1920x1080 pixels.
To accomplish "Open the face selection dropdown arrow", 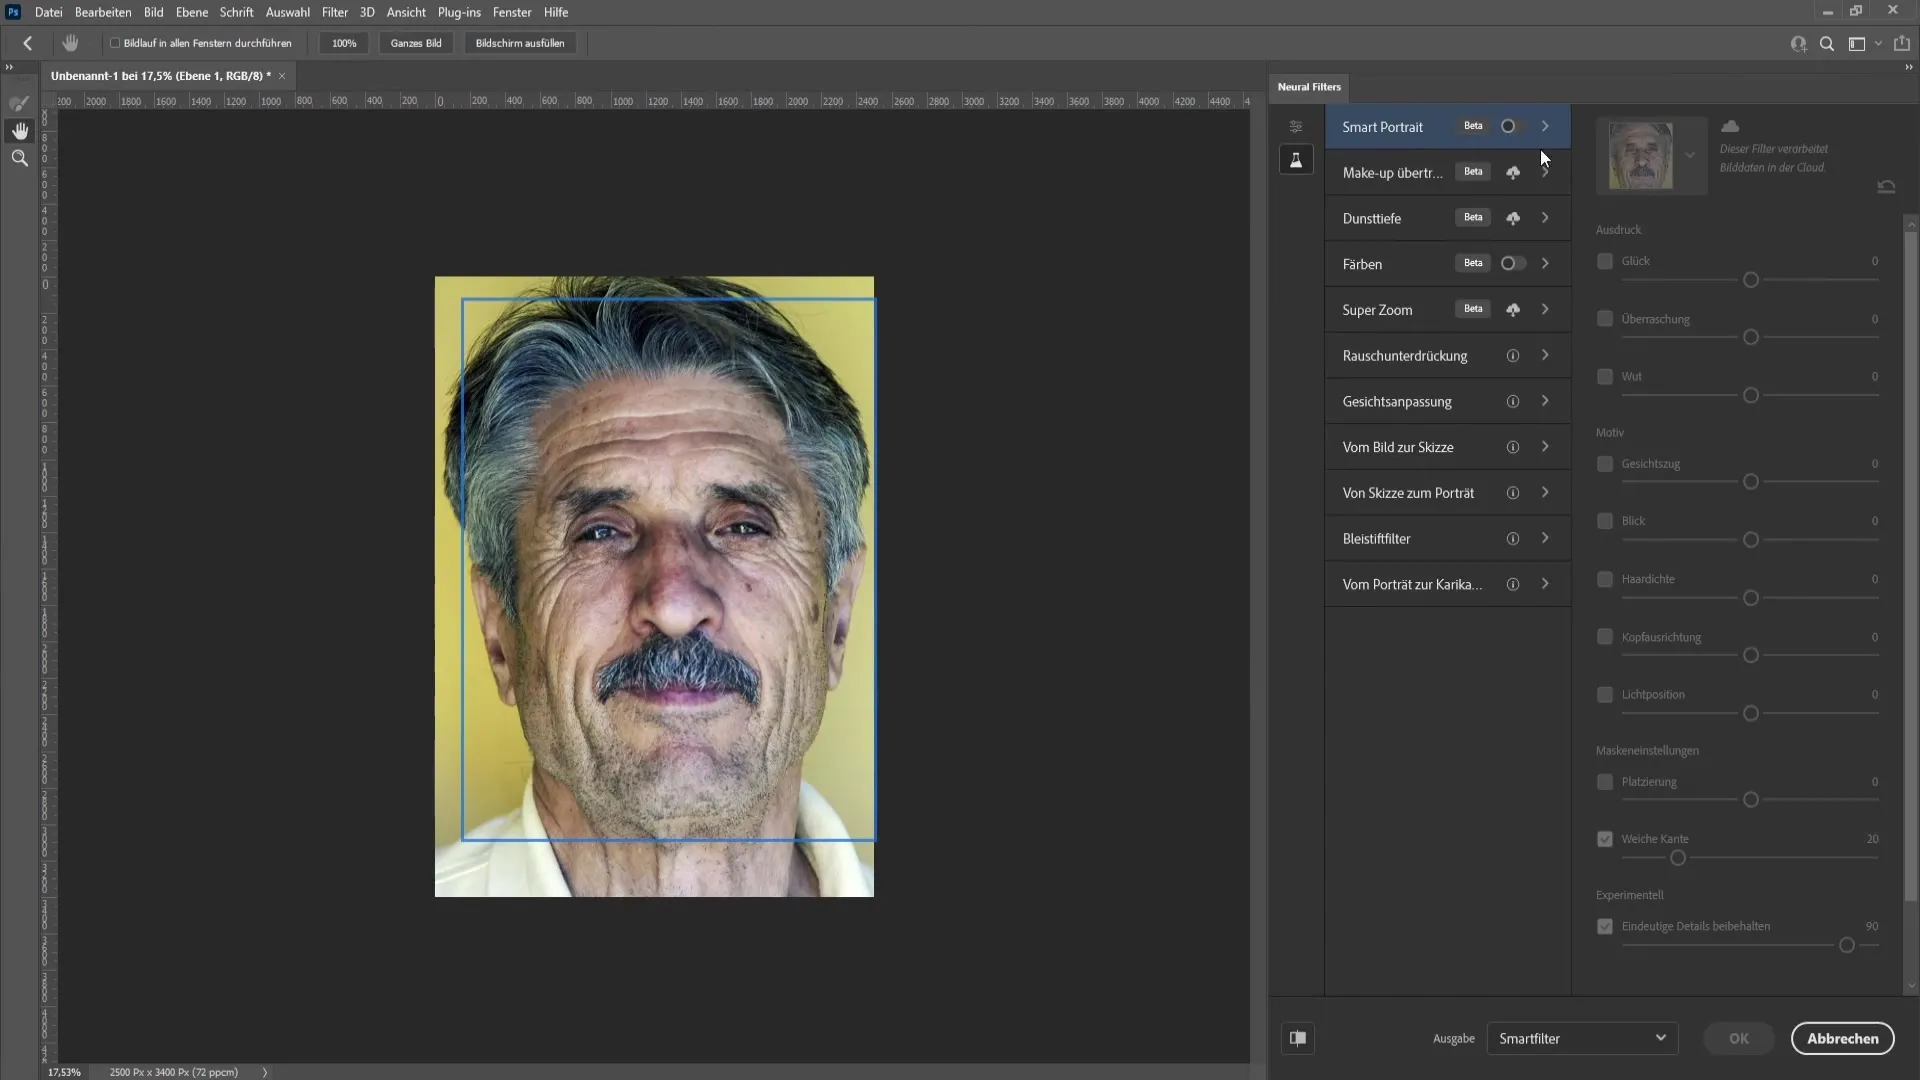I will point(1690,156).
